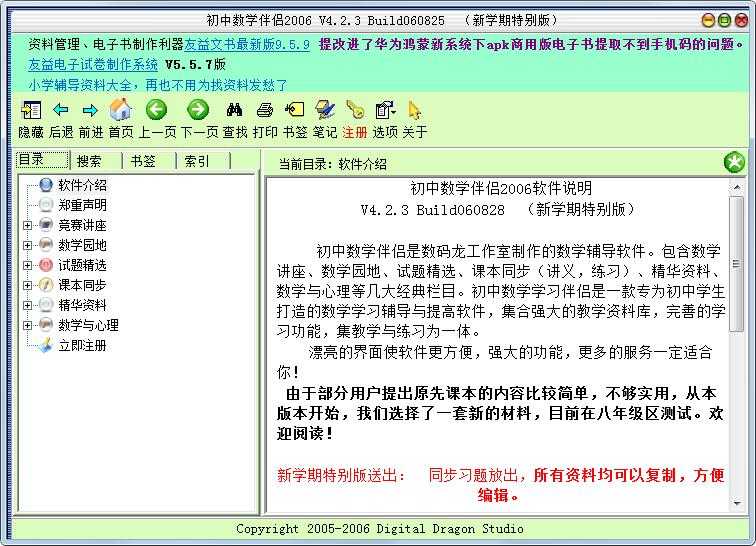
Task: Expand the 数学与心理 tree node
Action: [28, 325]
